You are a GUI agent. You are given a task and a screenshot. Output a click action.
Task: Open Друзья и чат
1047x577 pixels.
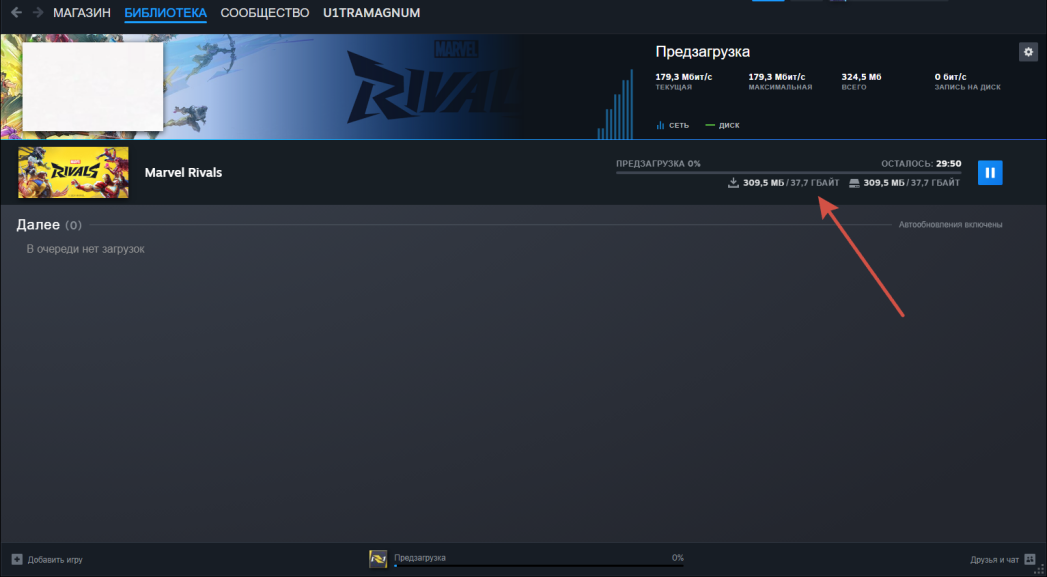click(1003, 560)
